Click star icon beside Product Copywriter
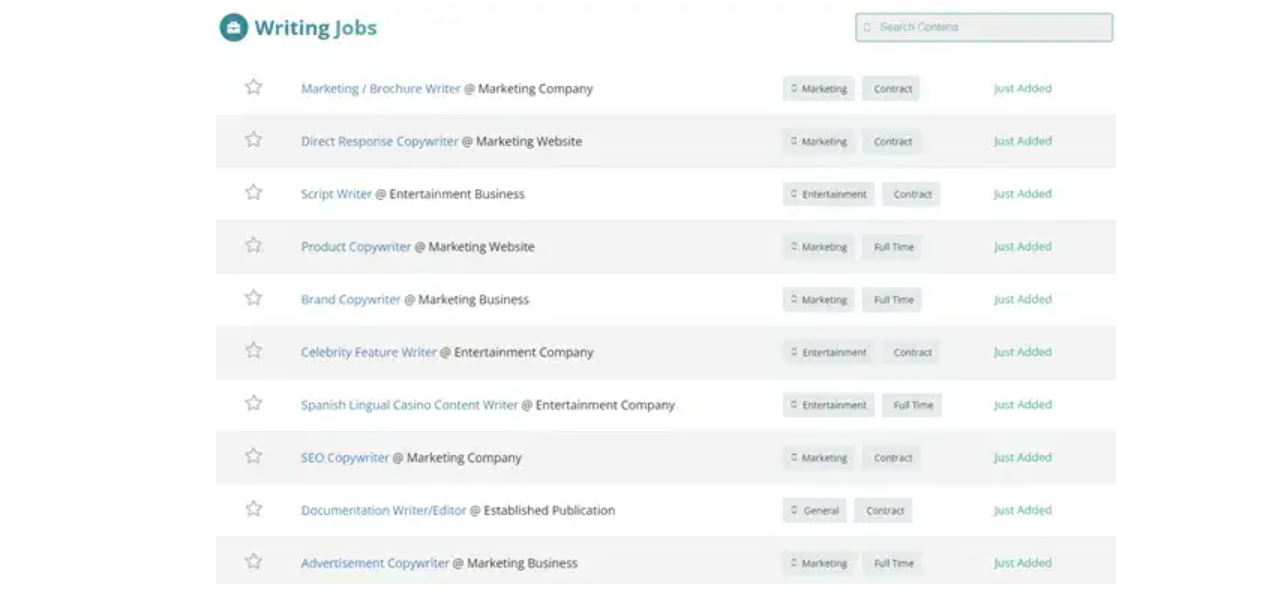This screenshot has width=1282, height=597. 253,245
